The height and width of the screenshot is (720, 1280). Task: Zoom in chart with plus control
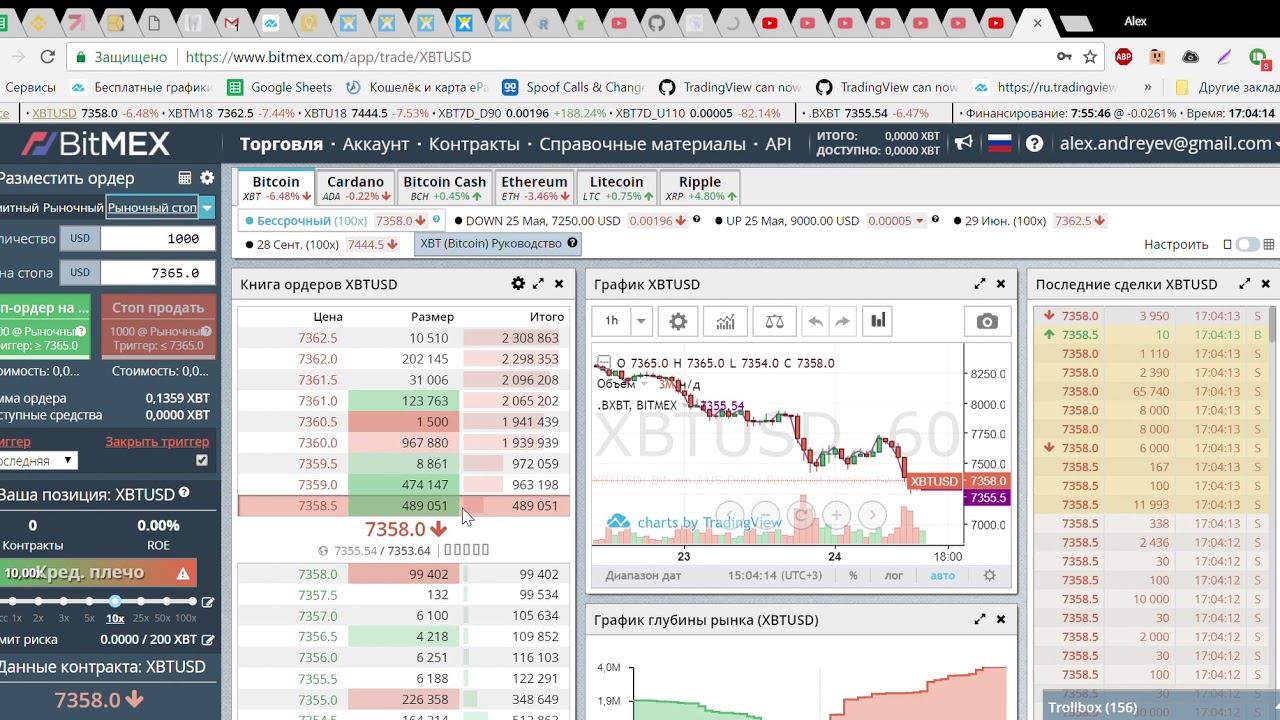pyautogui.click(x=836, y=515)
